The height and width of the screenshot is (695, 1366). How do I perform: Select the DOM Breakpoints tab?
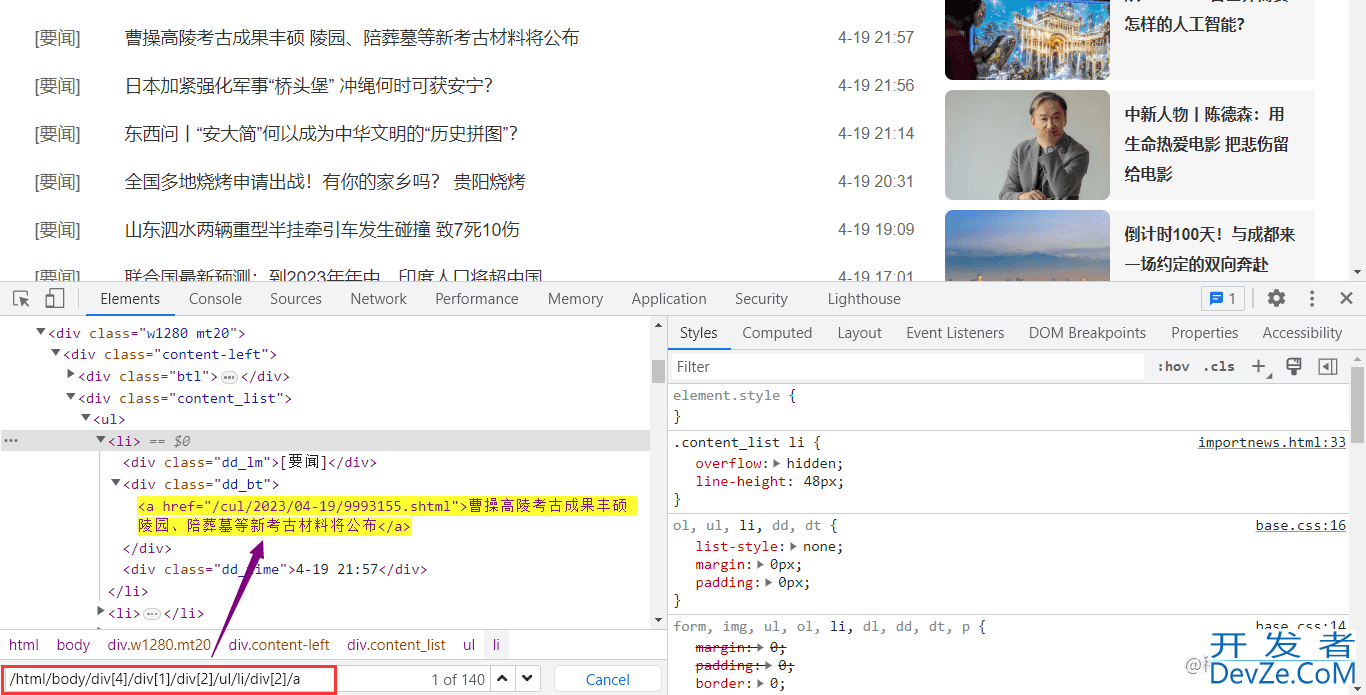click(x=1087, y=333)
